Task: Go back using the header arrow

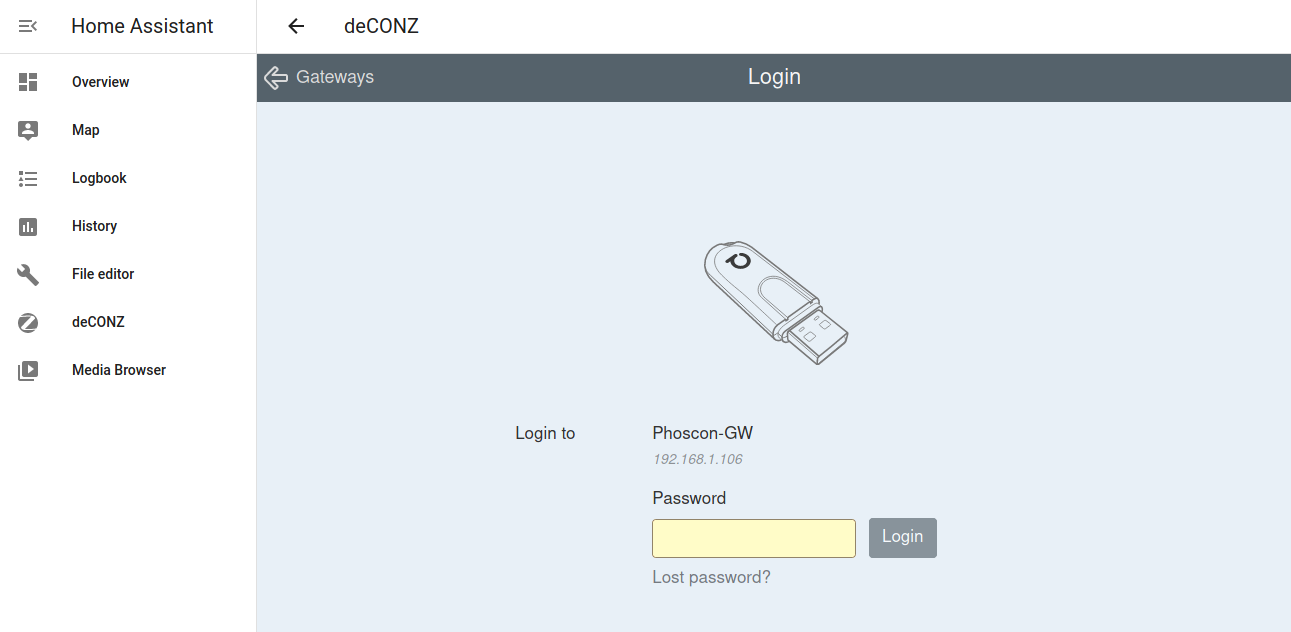Action: pyautogui.click(x=296, y=26)
